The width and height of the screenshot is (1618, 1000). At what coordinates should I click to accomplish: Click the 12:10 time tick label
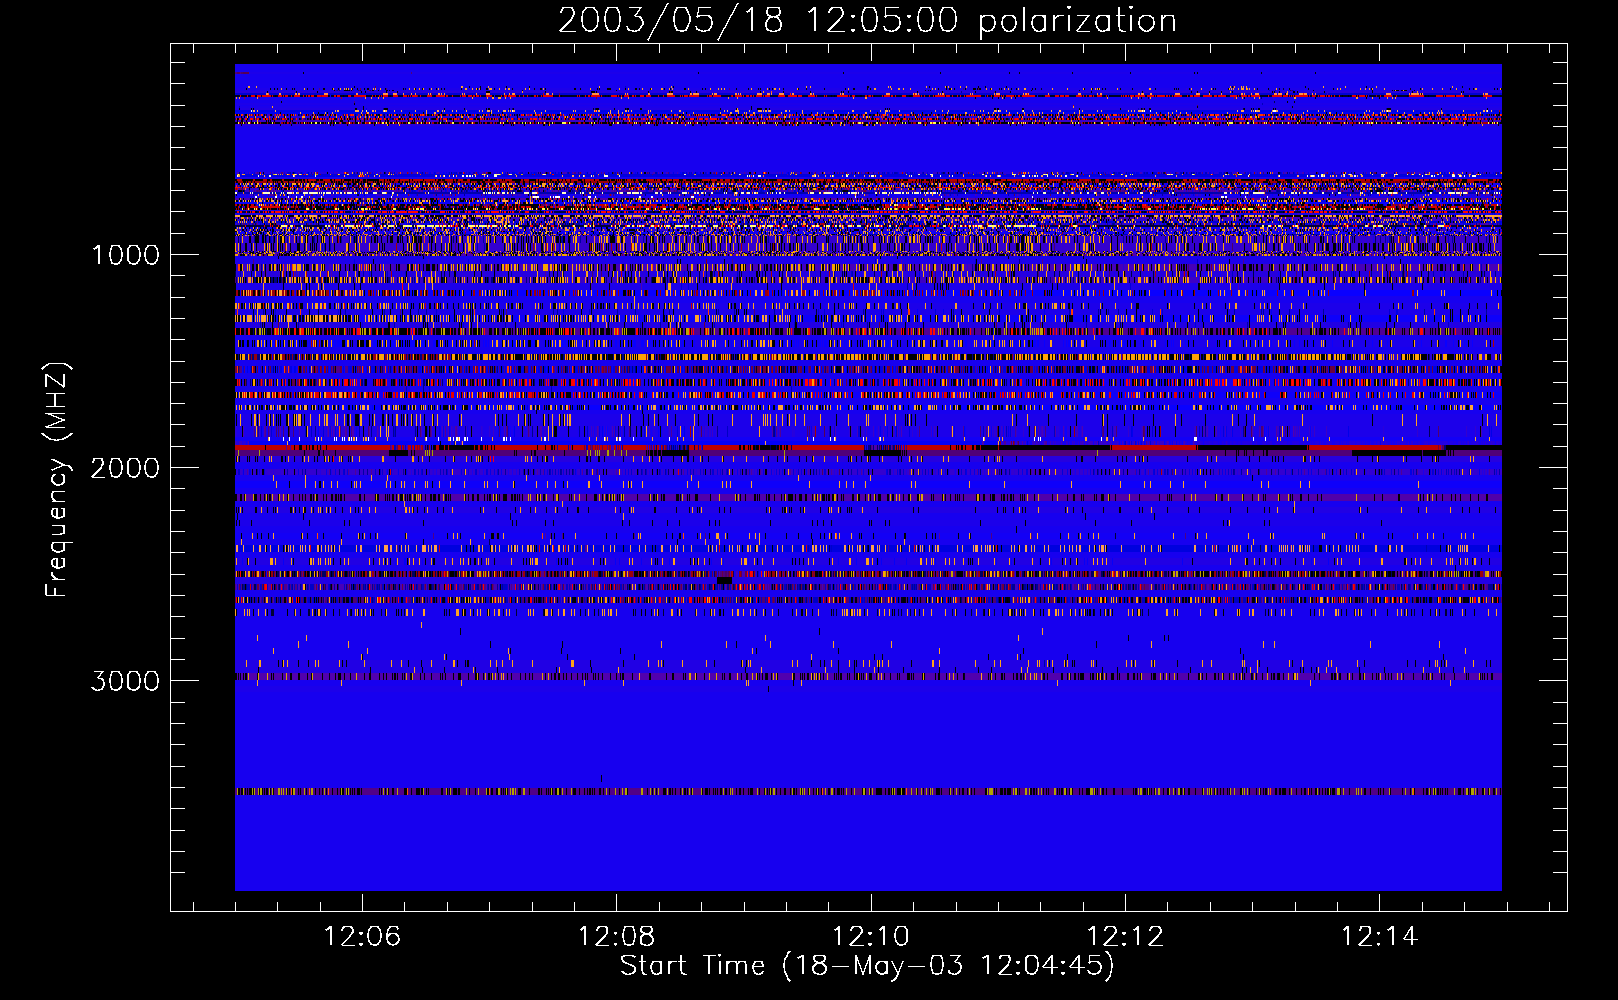871,937
